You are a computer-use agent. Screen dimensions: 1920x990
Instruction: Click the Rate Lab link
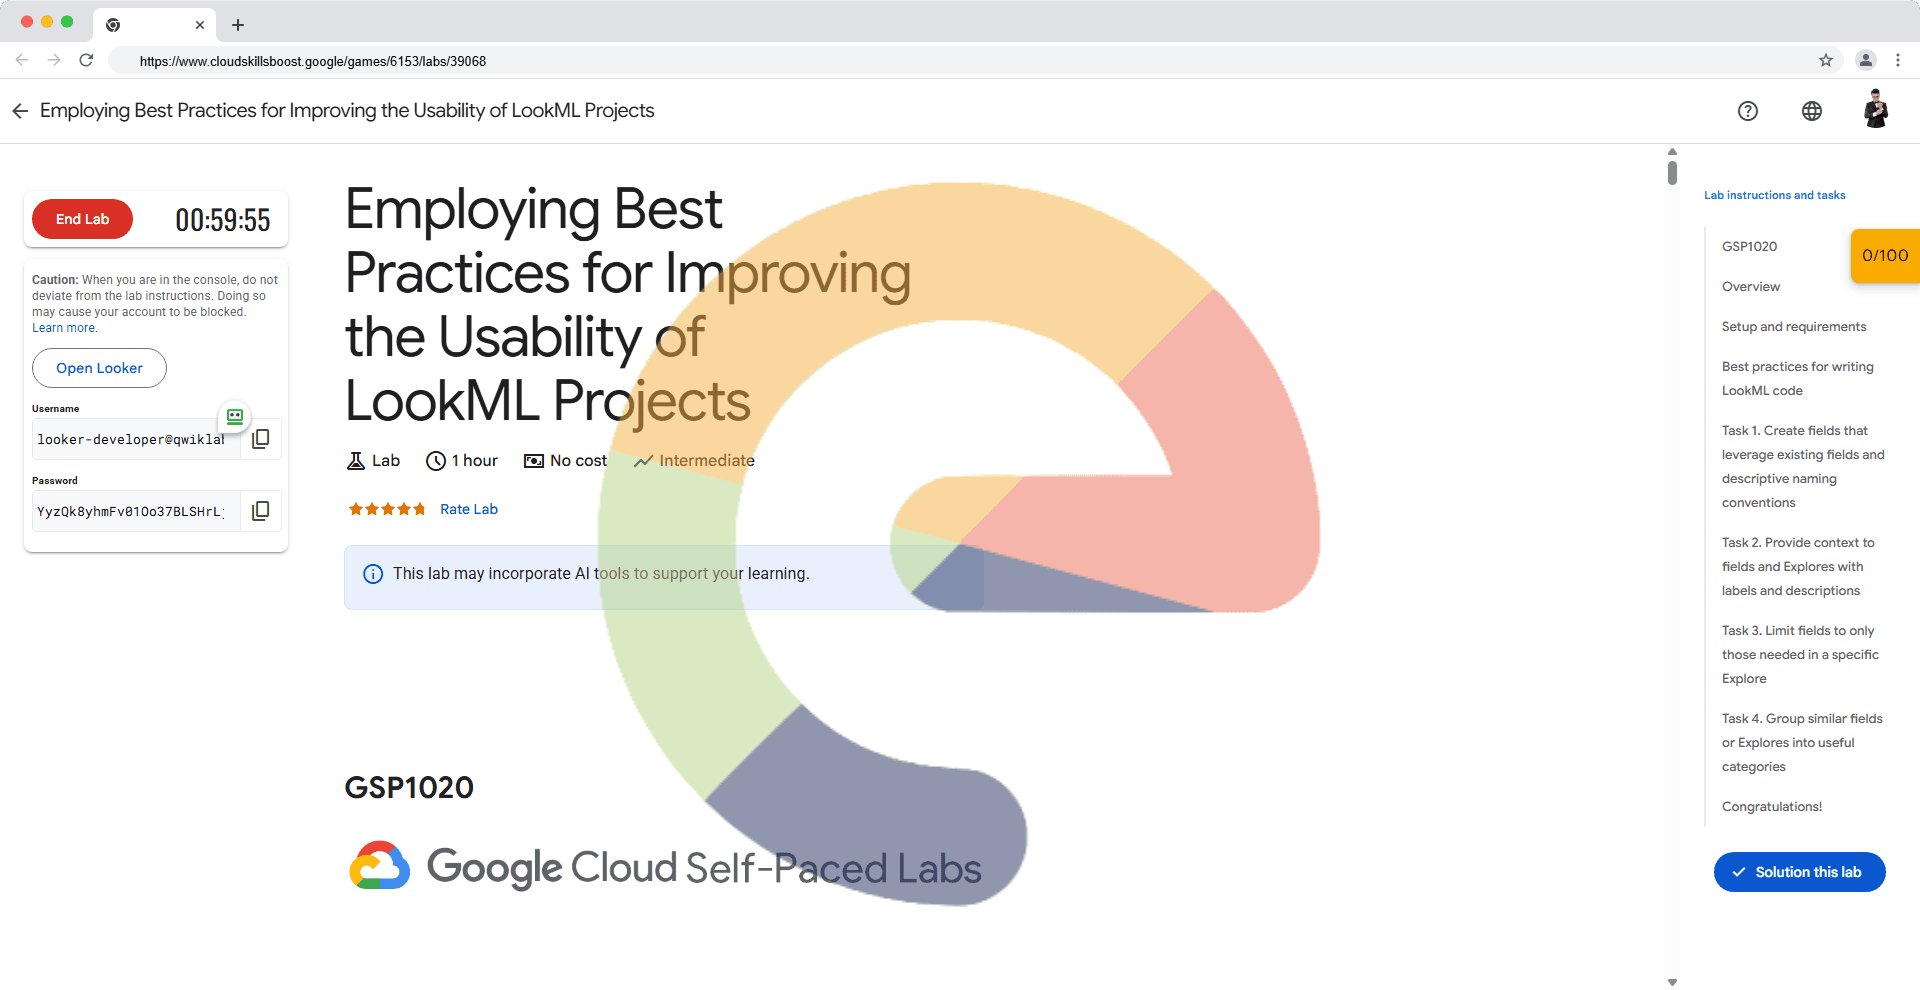point(468,509)
